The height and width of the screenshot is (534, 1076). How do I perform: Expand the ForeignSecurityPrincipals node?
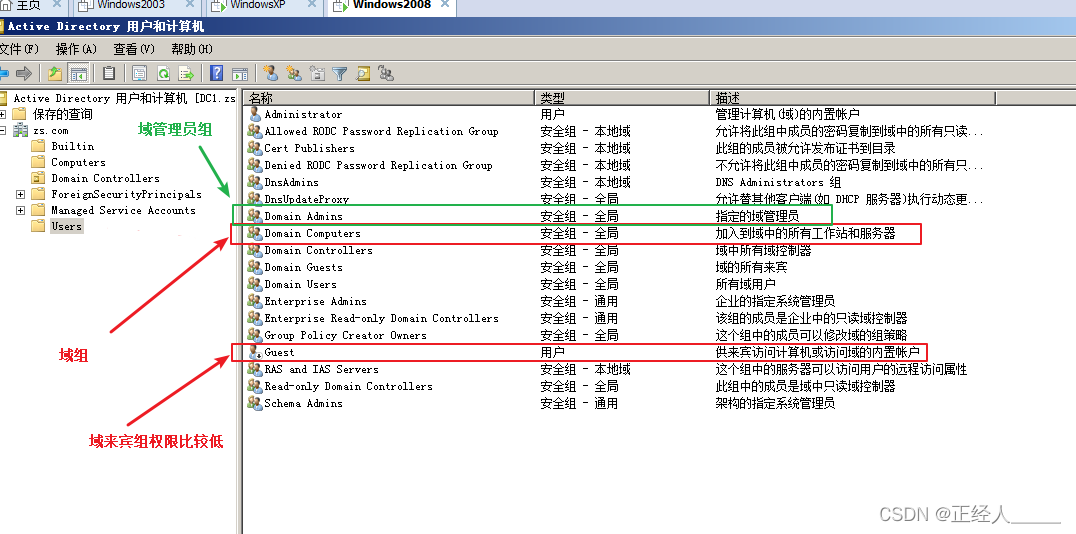pos(21,194)
